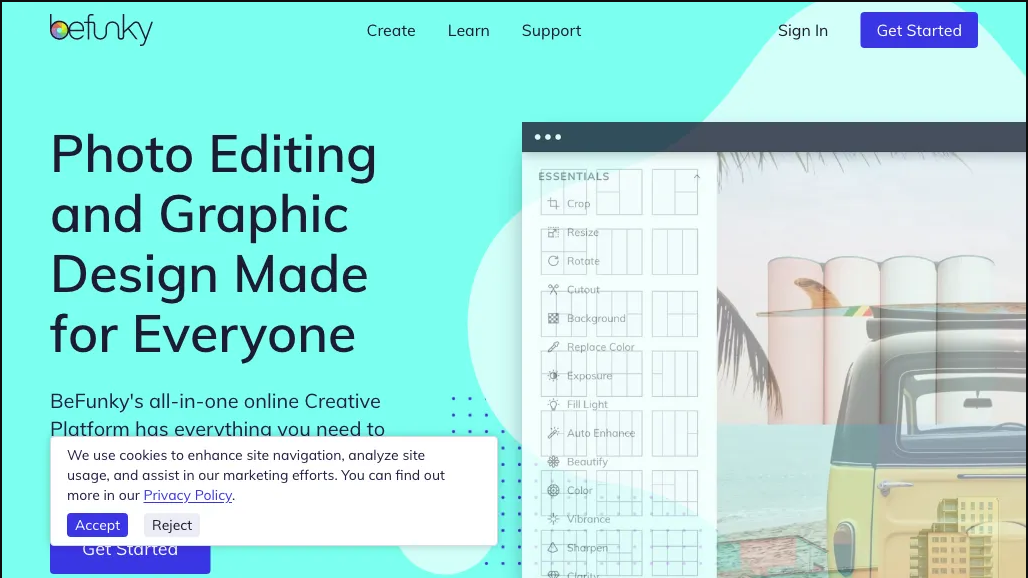This screenshot has height=578, width=1028.
Task: Open the Create menu
Action: coord(391,31)
